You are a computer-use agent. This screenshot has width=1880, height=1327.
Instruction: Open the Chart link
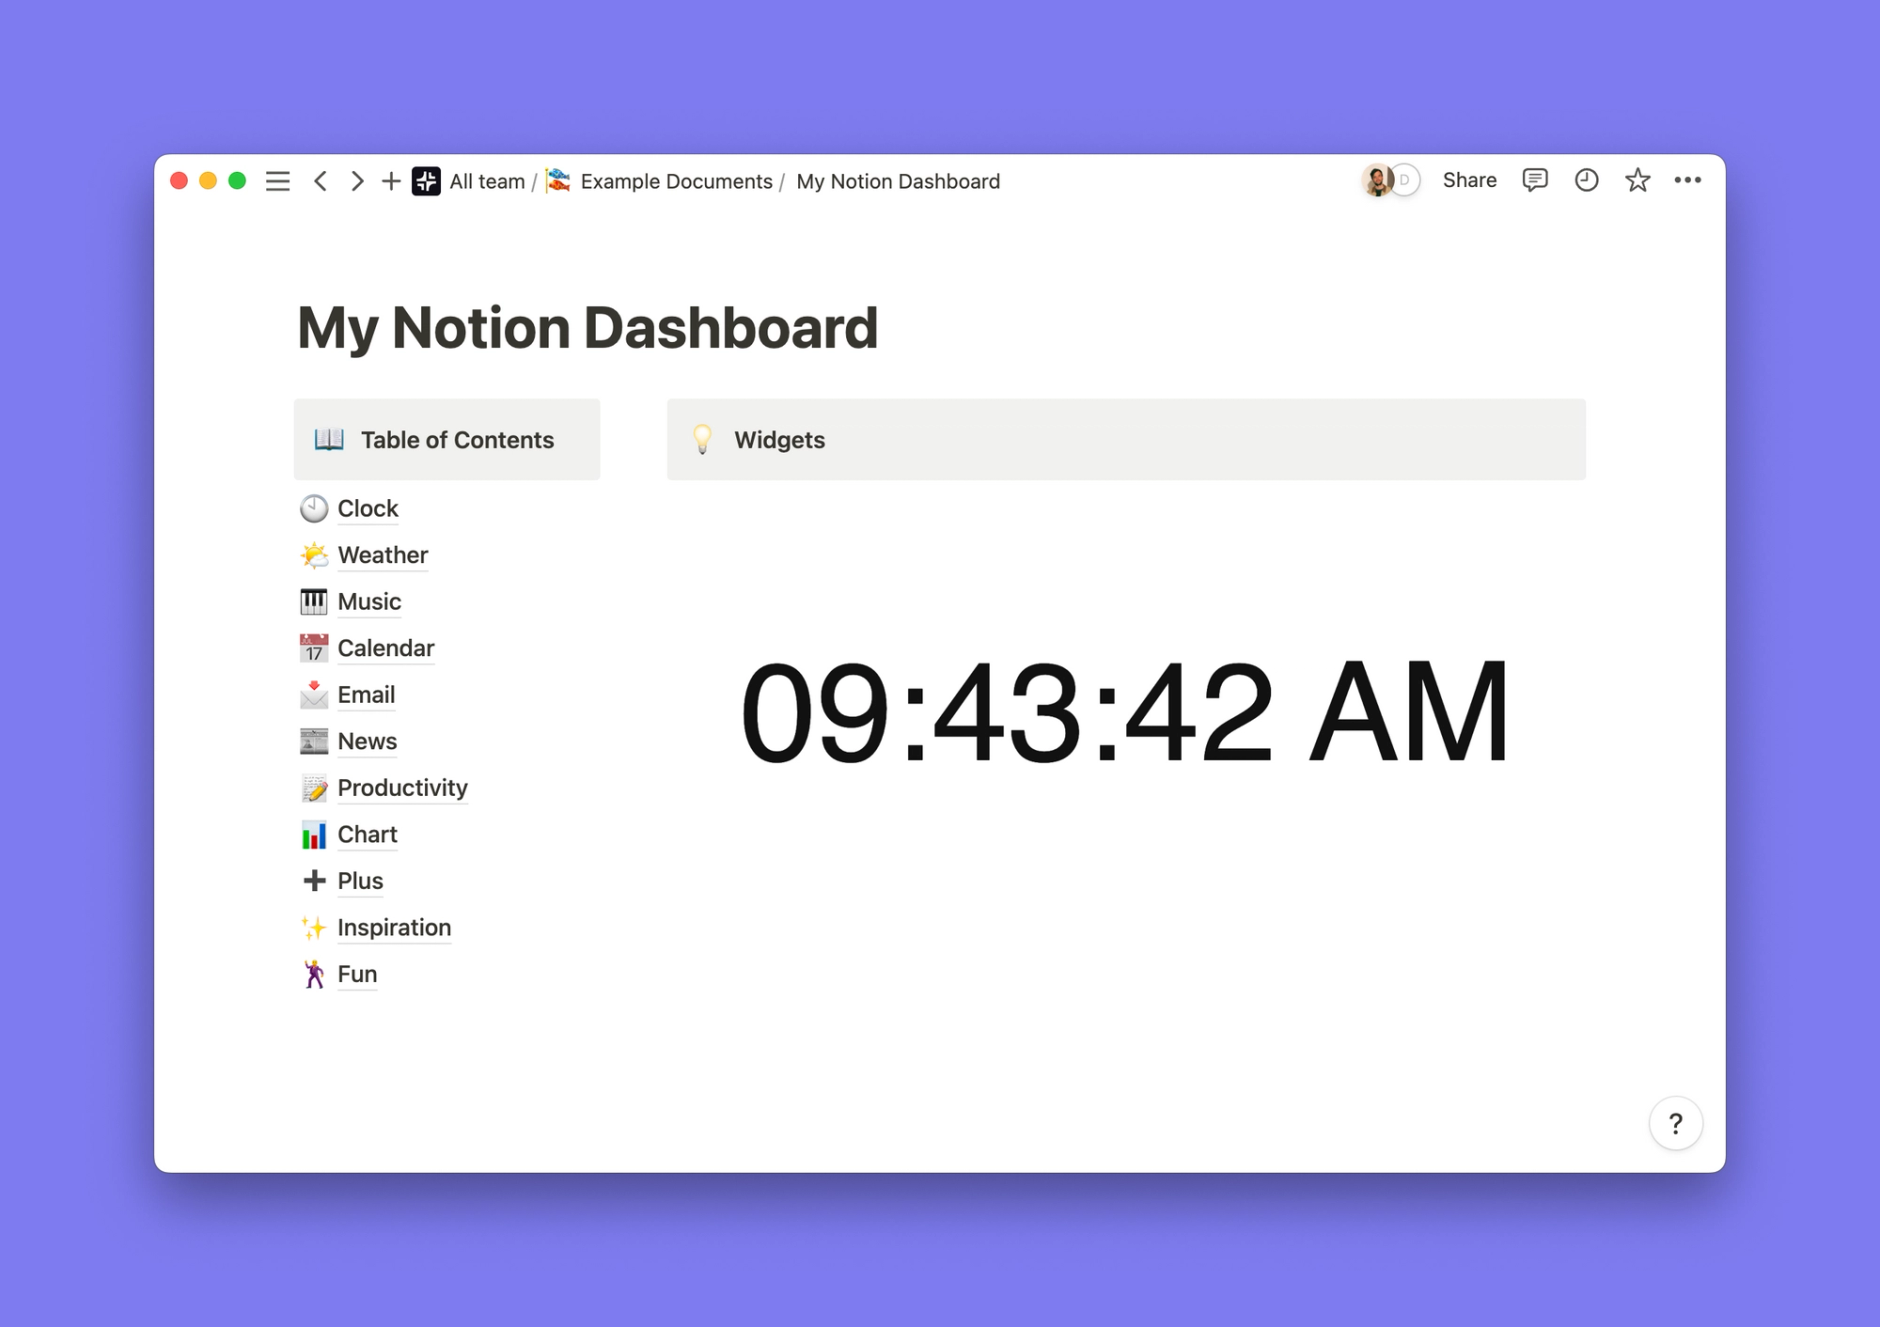(x=367, y=834)
